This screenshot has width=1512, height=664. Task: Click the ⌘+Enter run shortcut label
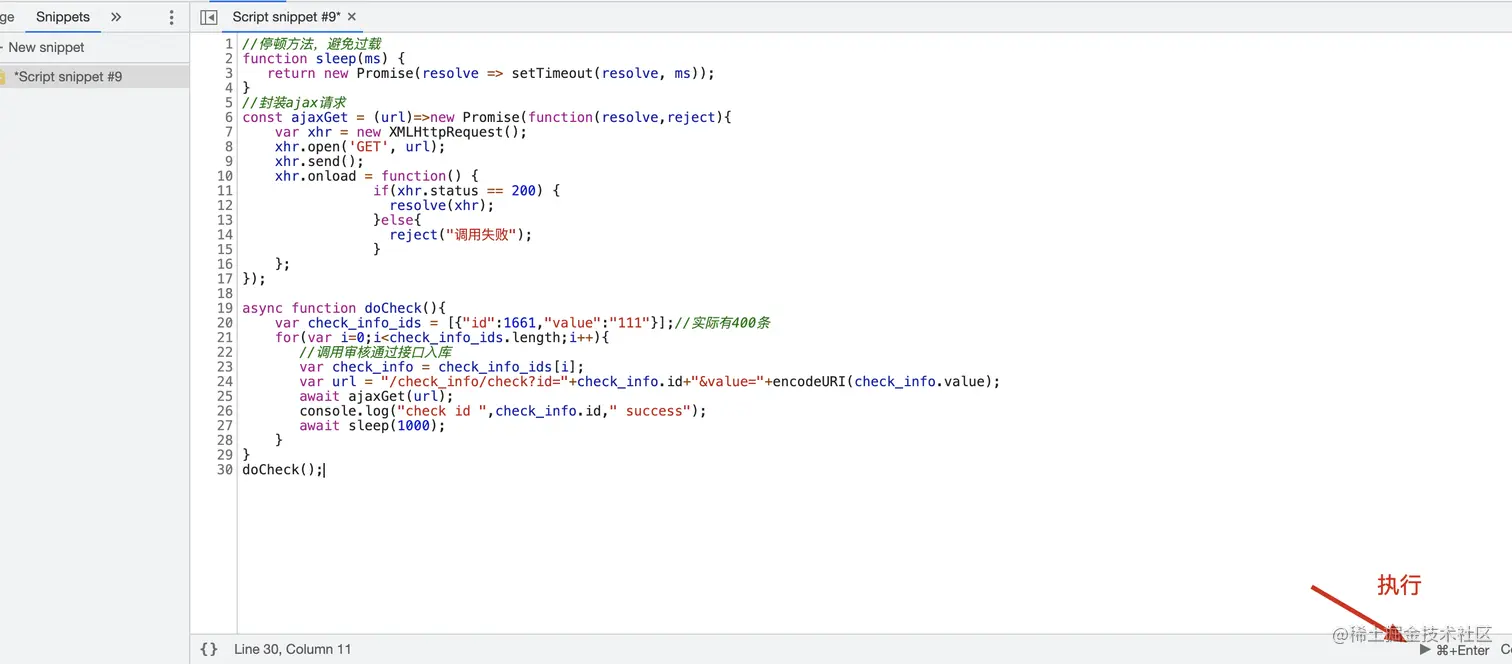coord(1463,650)
